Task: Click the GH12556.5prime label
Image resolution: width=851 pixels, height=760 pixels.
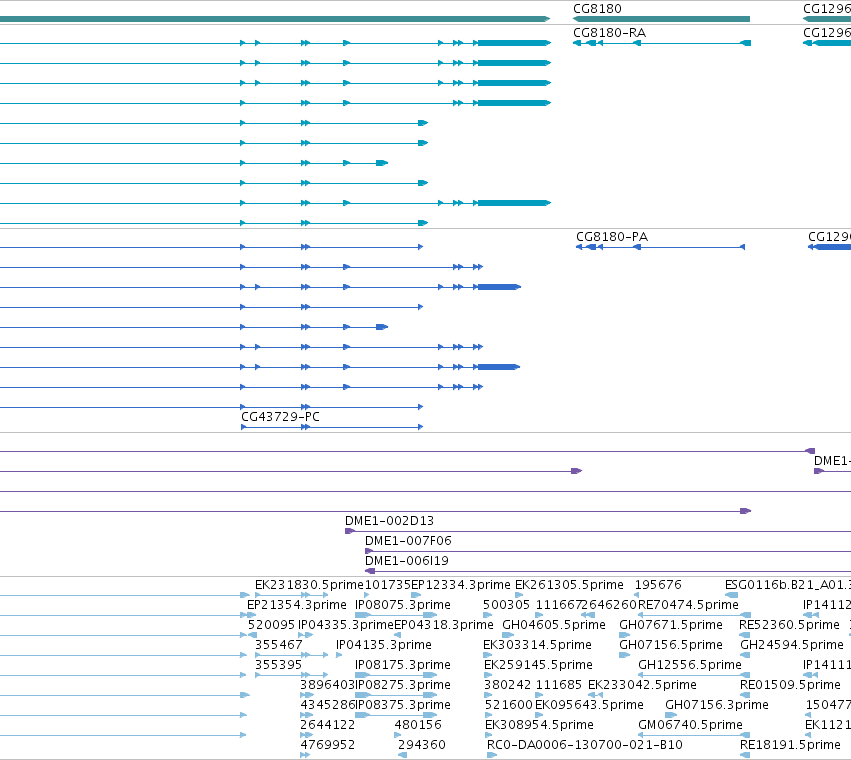Action: click(690, 665)
